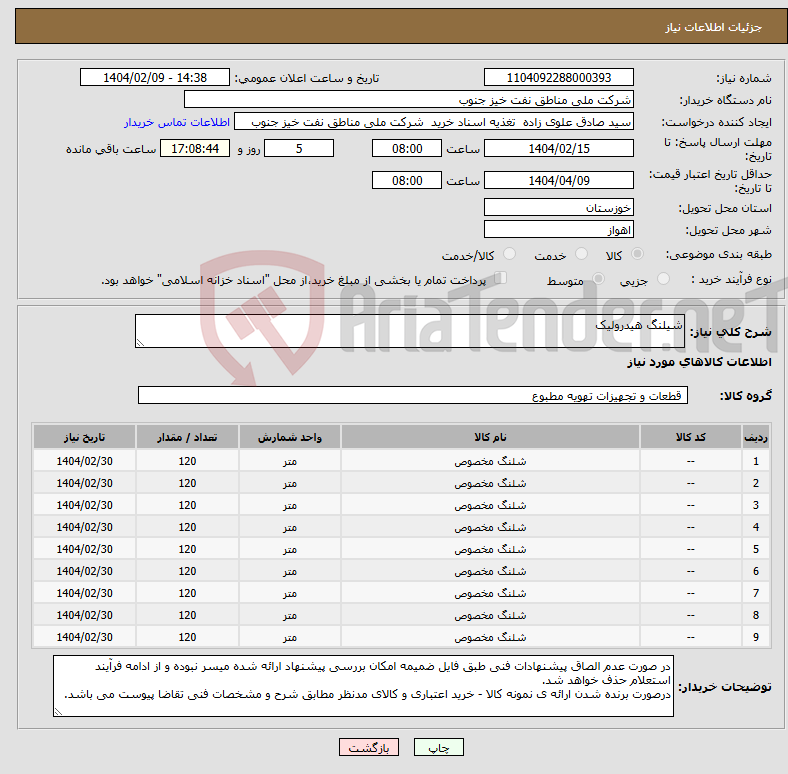Viewport: 788px width, 774px height.
Task: Open the اطلاعات تماس خریدار link
Action: 177,122
